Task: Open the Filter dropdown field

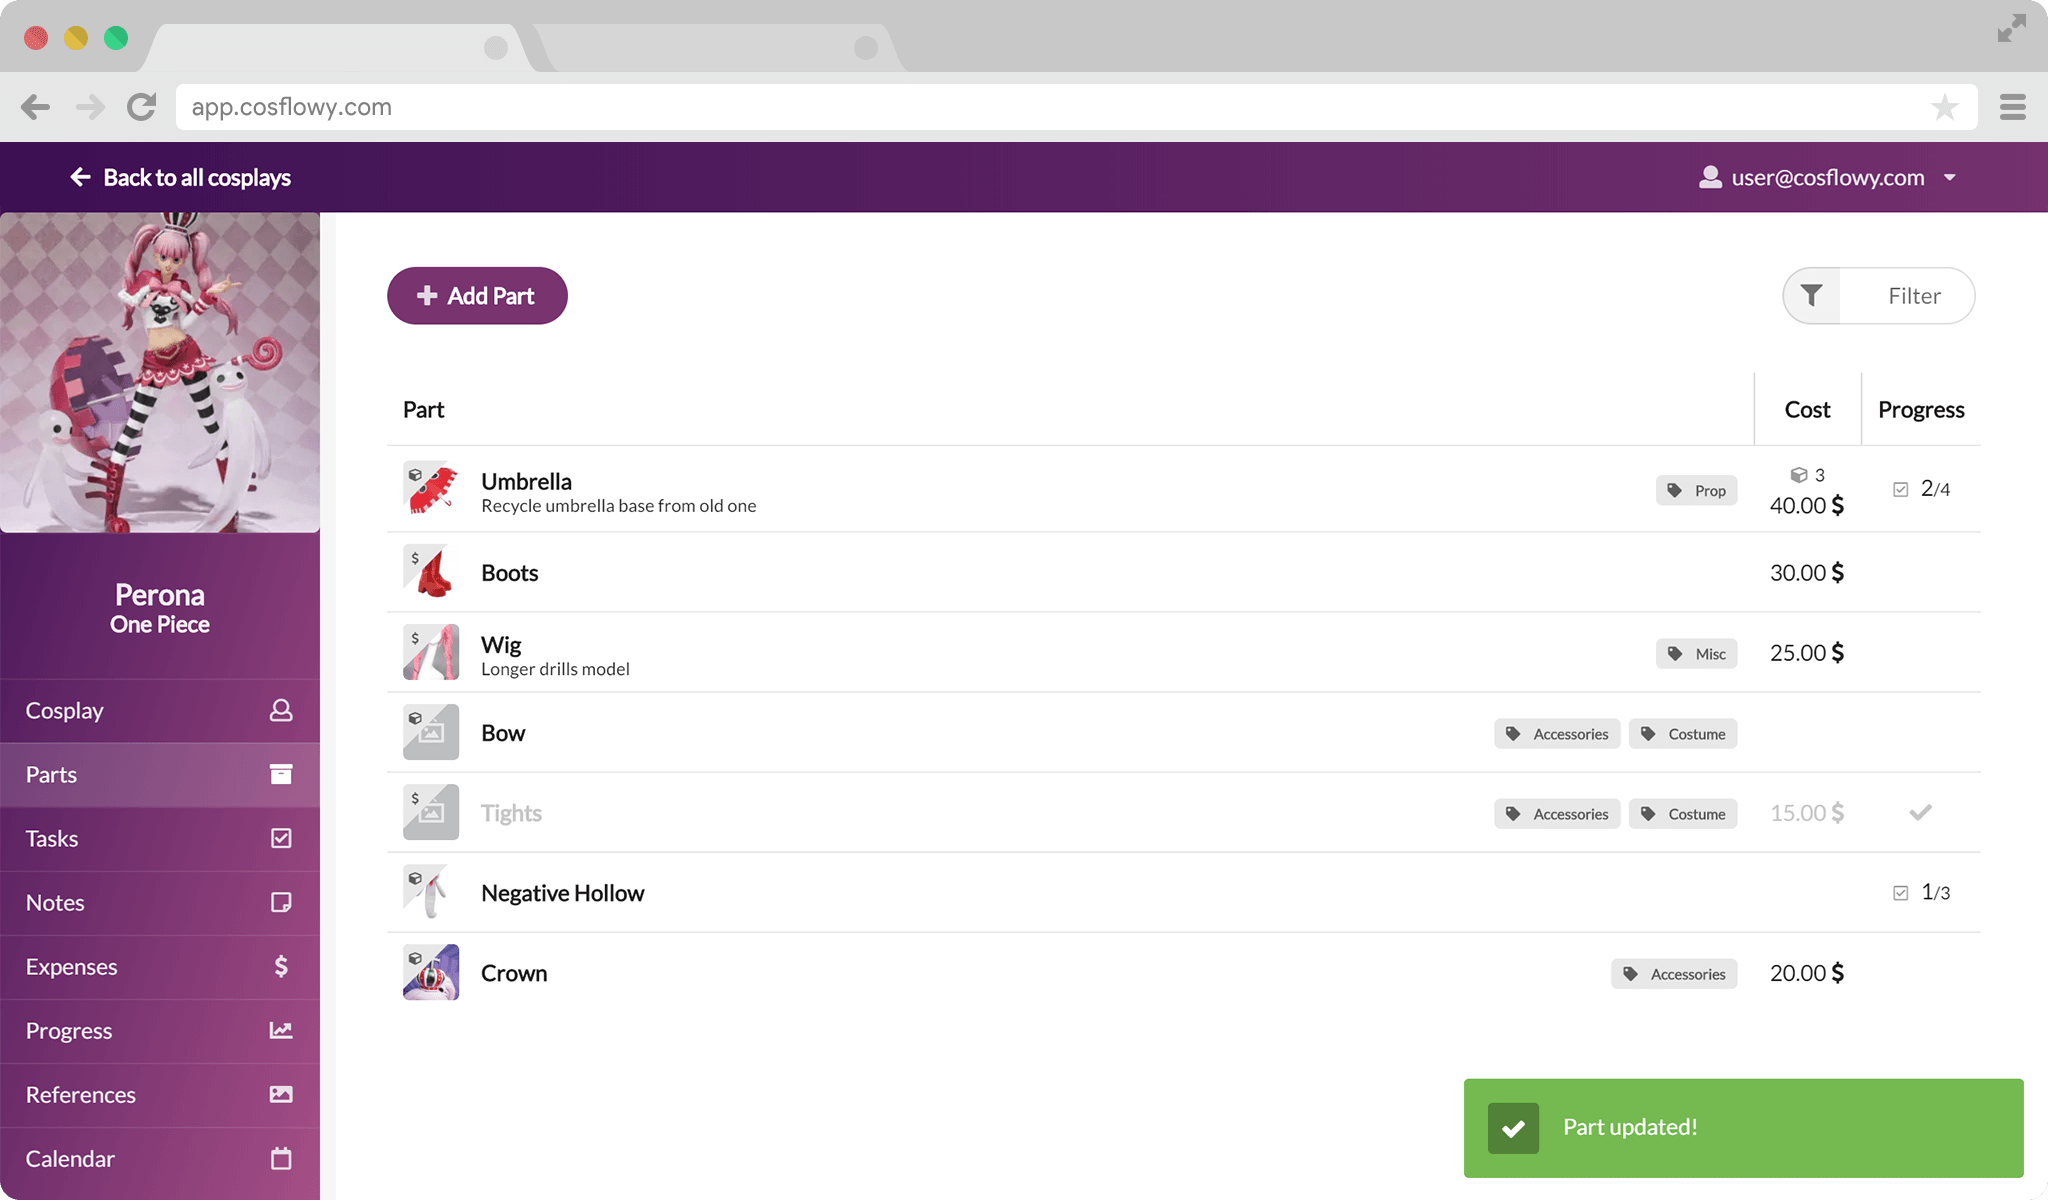Action: point(1913,296)
